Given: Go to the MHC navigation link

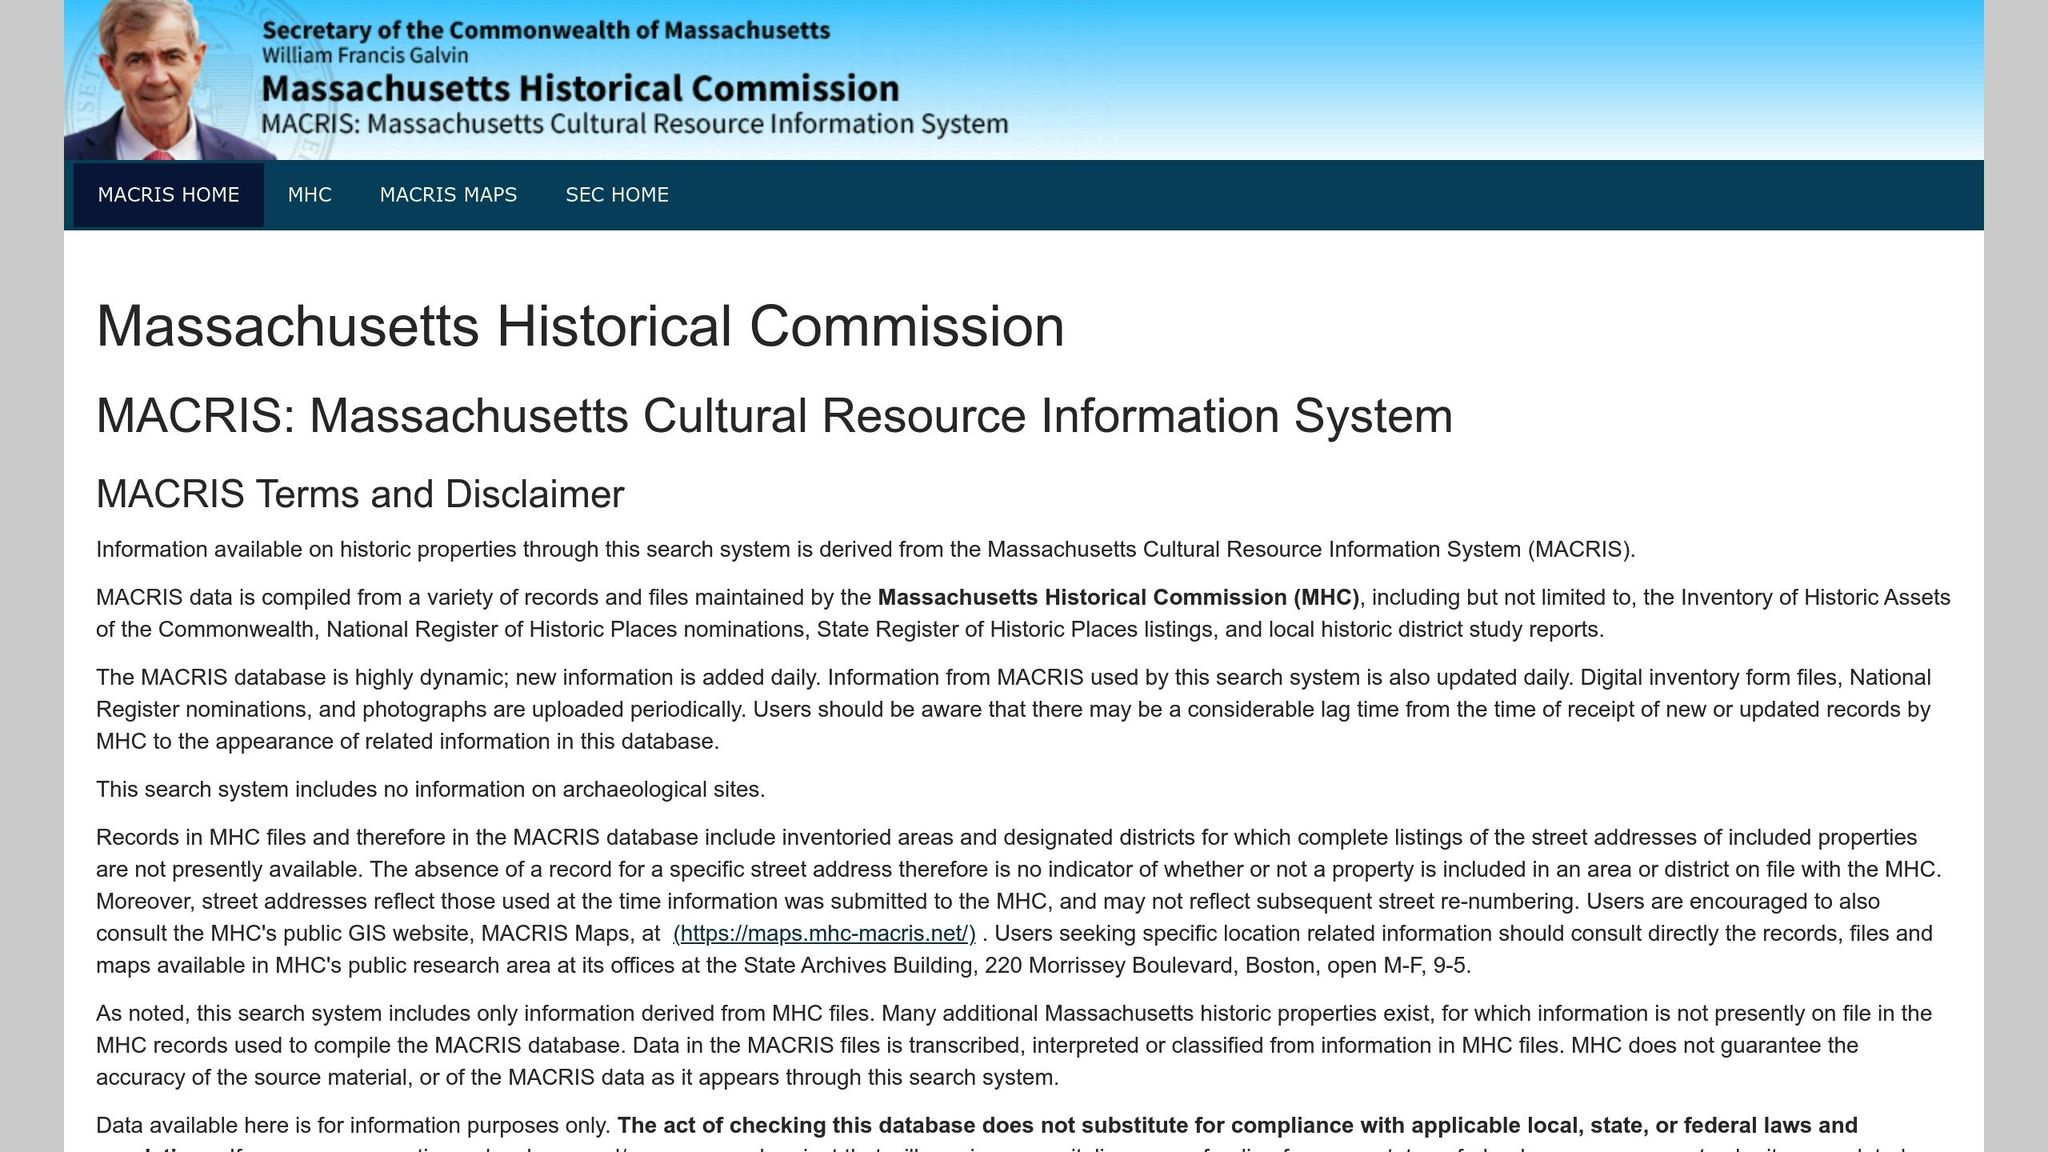Looking at the screenshot, I should click(309, 195).
